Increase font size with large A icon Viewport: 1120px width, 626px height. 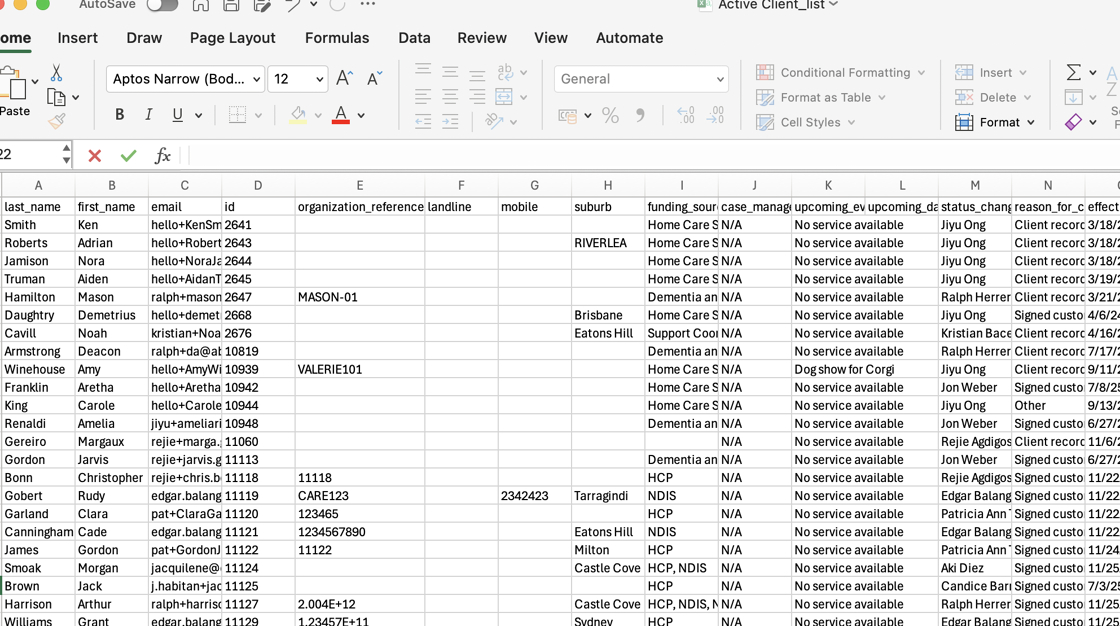pos(344,79)
